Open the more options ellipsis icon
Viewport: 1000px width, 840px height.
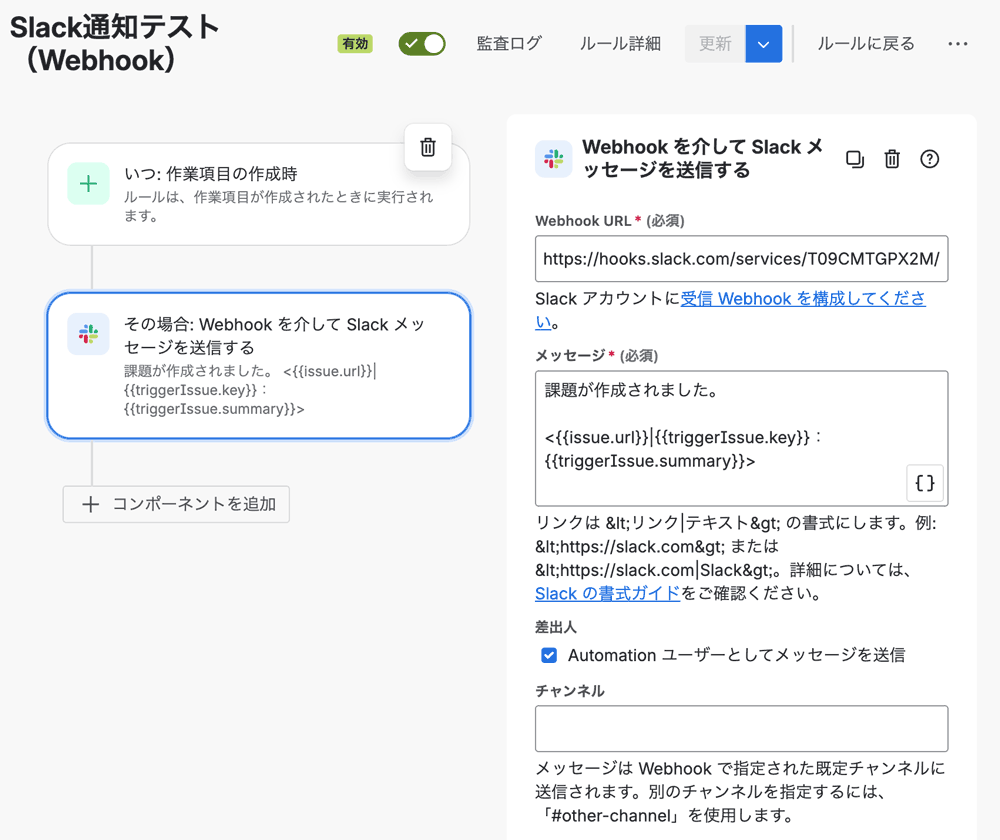click(x=958, y=43)
